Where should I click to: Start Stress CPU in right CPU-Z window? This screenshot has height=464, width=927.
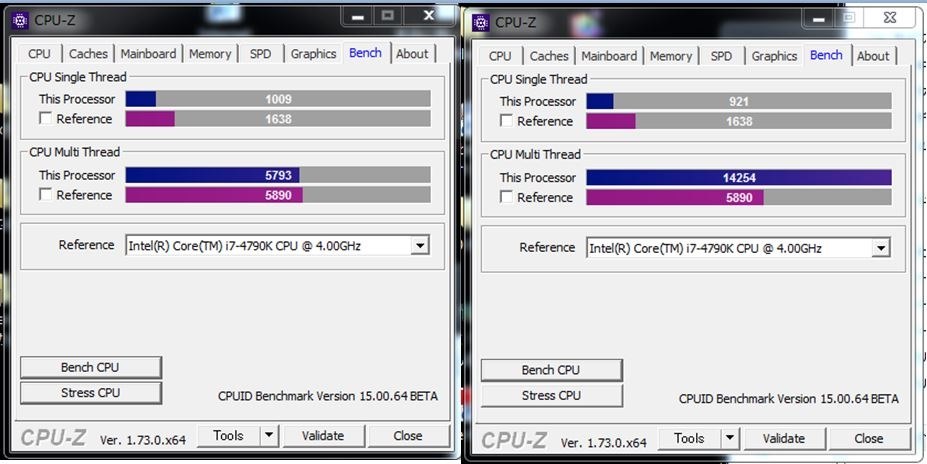point(551,395)
